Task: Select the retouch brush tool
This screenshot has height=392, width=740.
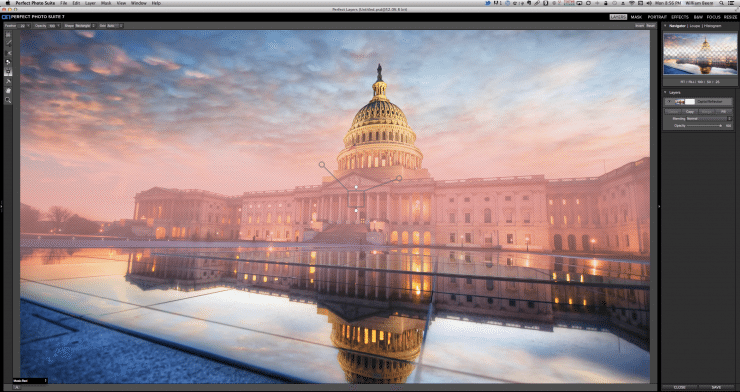Action: [x=8, y=81]
